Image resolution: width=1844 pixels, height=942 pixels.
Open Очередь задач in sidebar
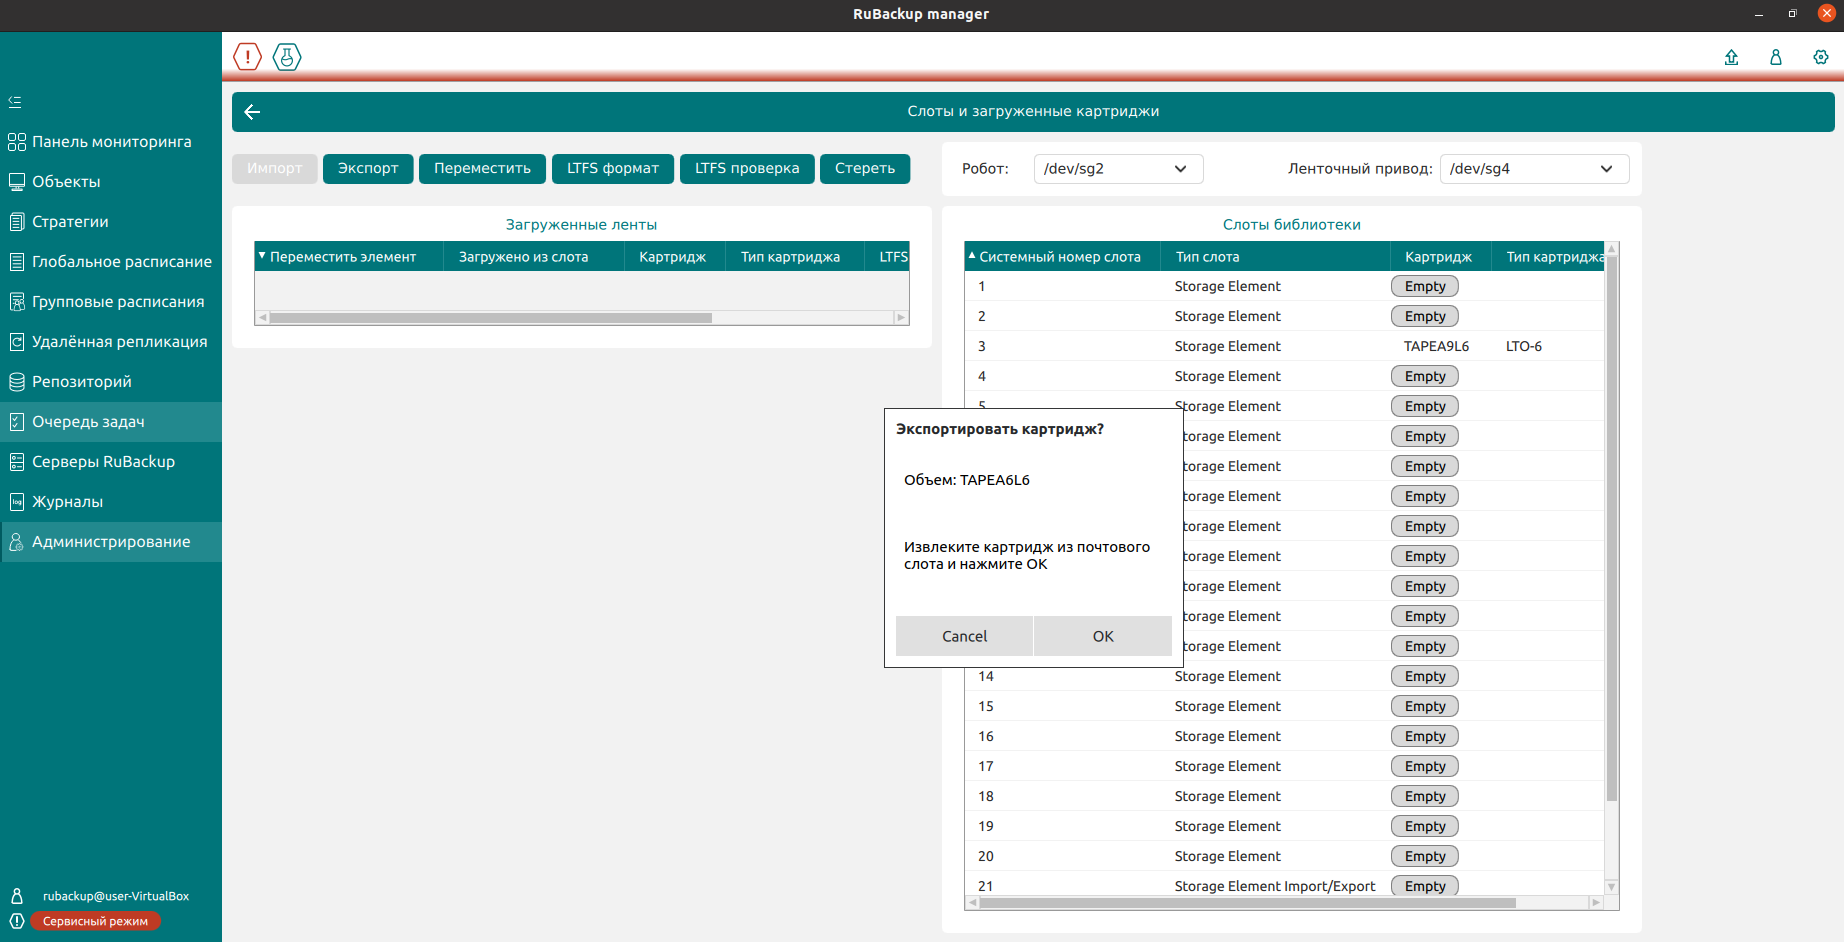[88, 422]
